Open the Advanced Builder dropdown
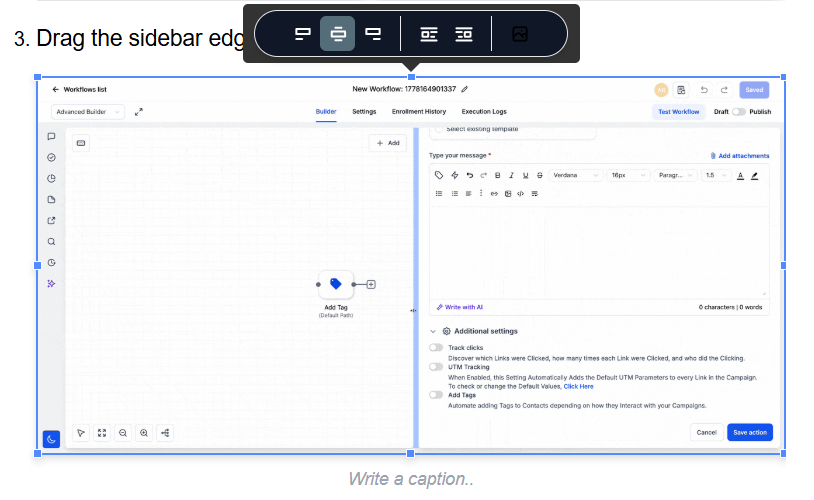 pos(88,112)
